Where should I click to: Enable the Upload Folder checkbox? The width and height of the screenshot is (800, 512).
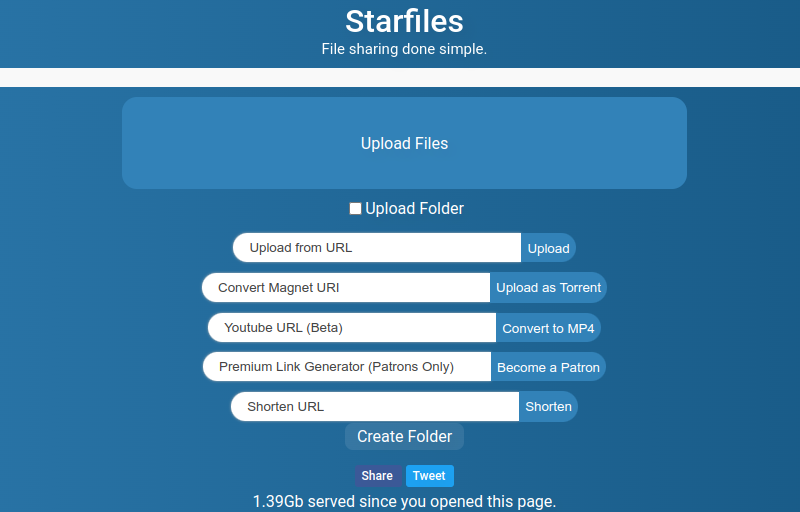click(355, 209)
